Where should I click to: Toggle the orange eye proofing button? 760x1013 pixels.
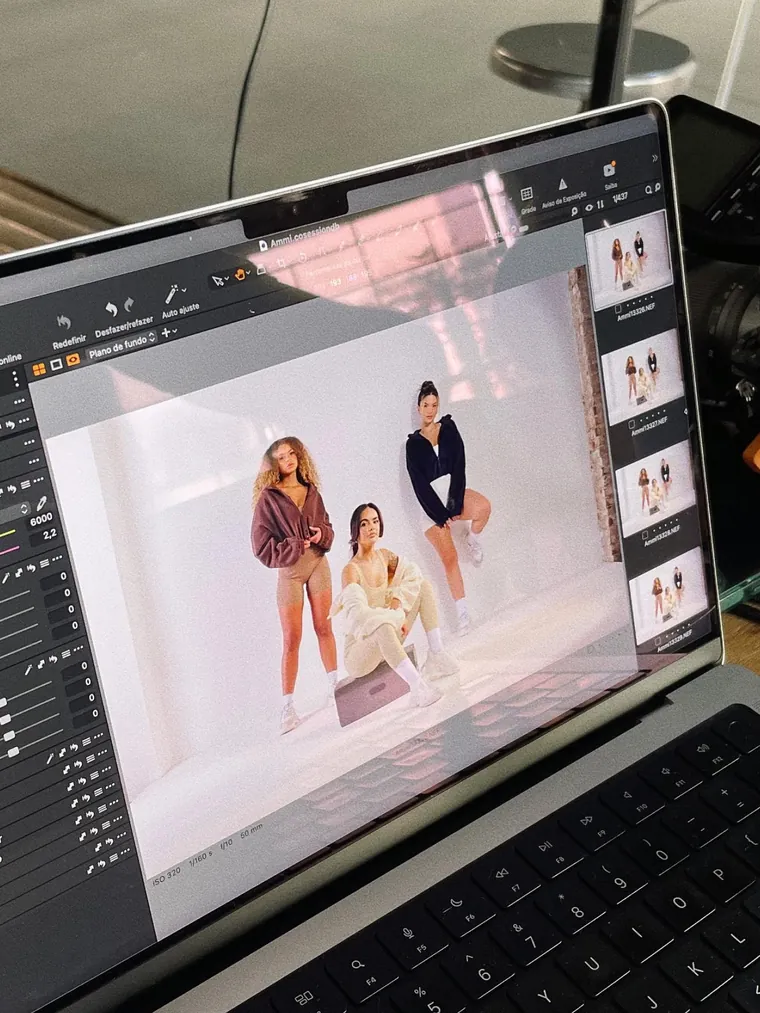pos(72,360)
